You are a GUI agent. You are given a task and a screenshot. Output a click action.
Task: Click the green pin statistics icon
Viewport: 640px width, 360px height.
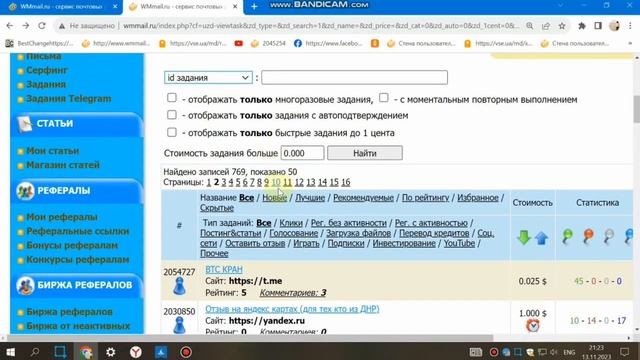[x=567, y=237]
